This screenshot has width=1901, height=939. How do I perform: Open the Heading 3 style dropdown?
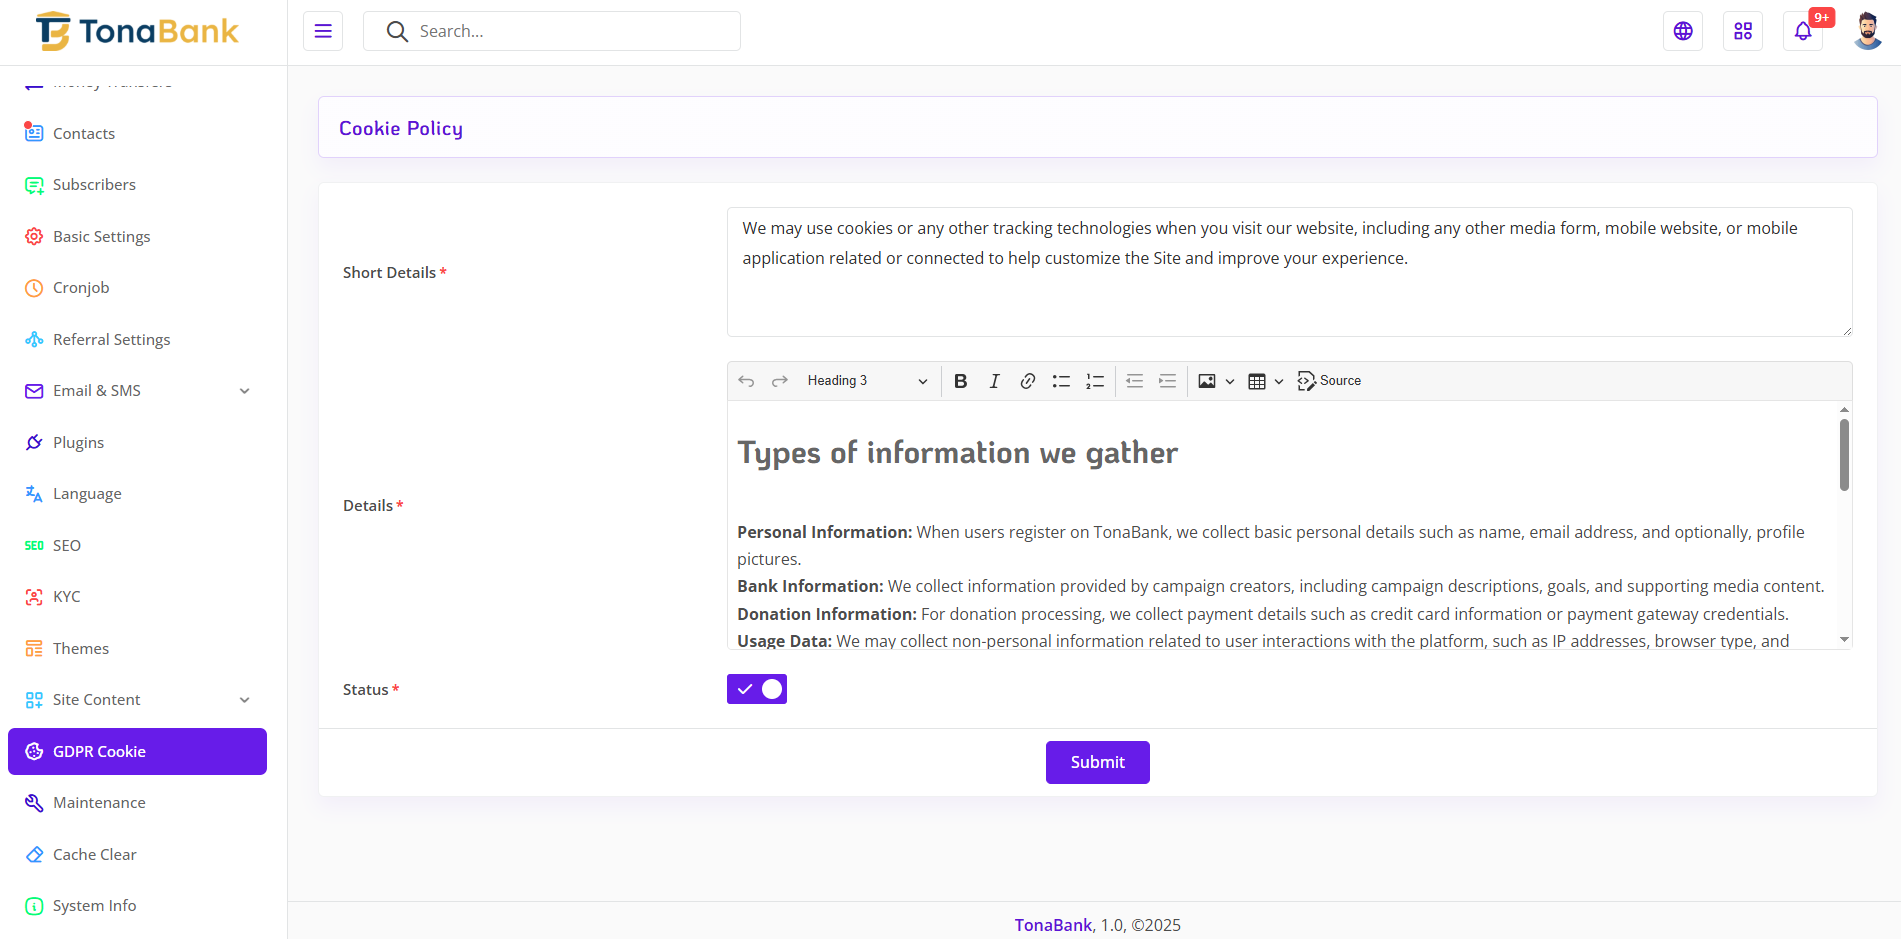point(867,381)
